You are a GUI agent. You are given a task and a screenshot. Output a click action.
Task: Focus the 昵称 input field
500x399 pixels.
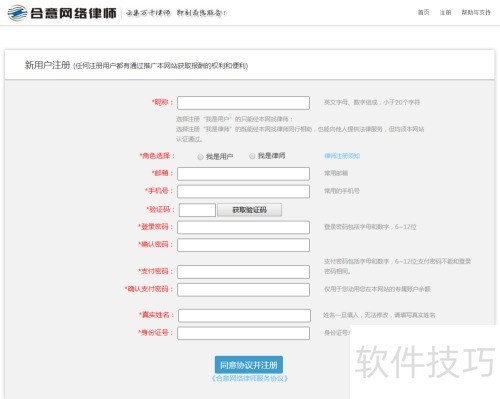tap(243, 103)
